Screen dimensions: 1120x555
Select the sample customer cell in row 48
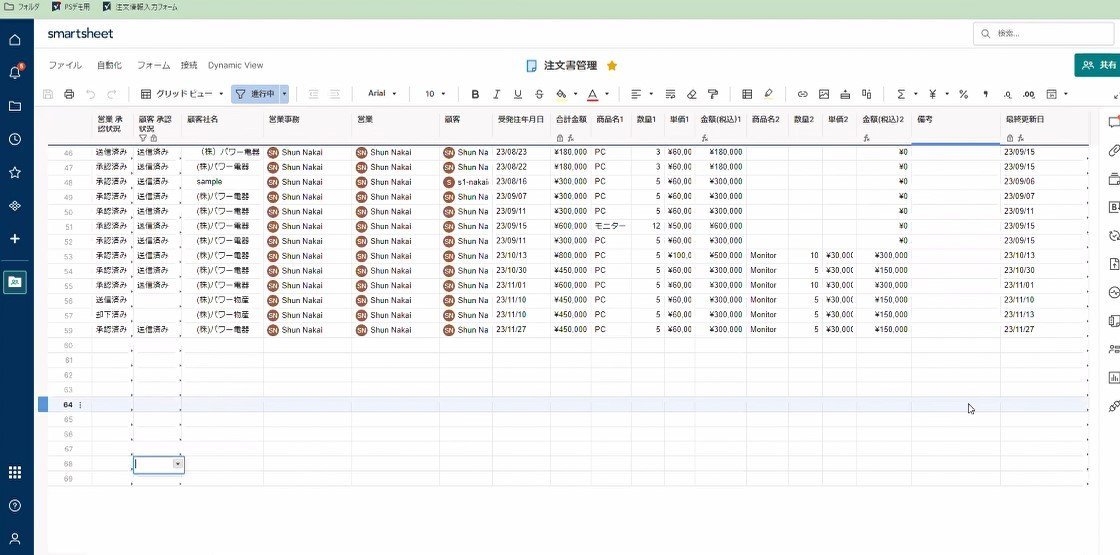coord(223,181)
